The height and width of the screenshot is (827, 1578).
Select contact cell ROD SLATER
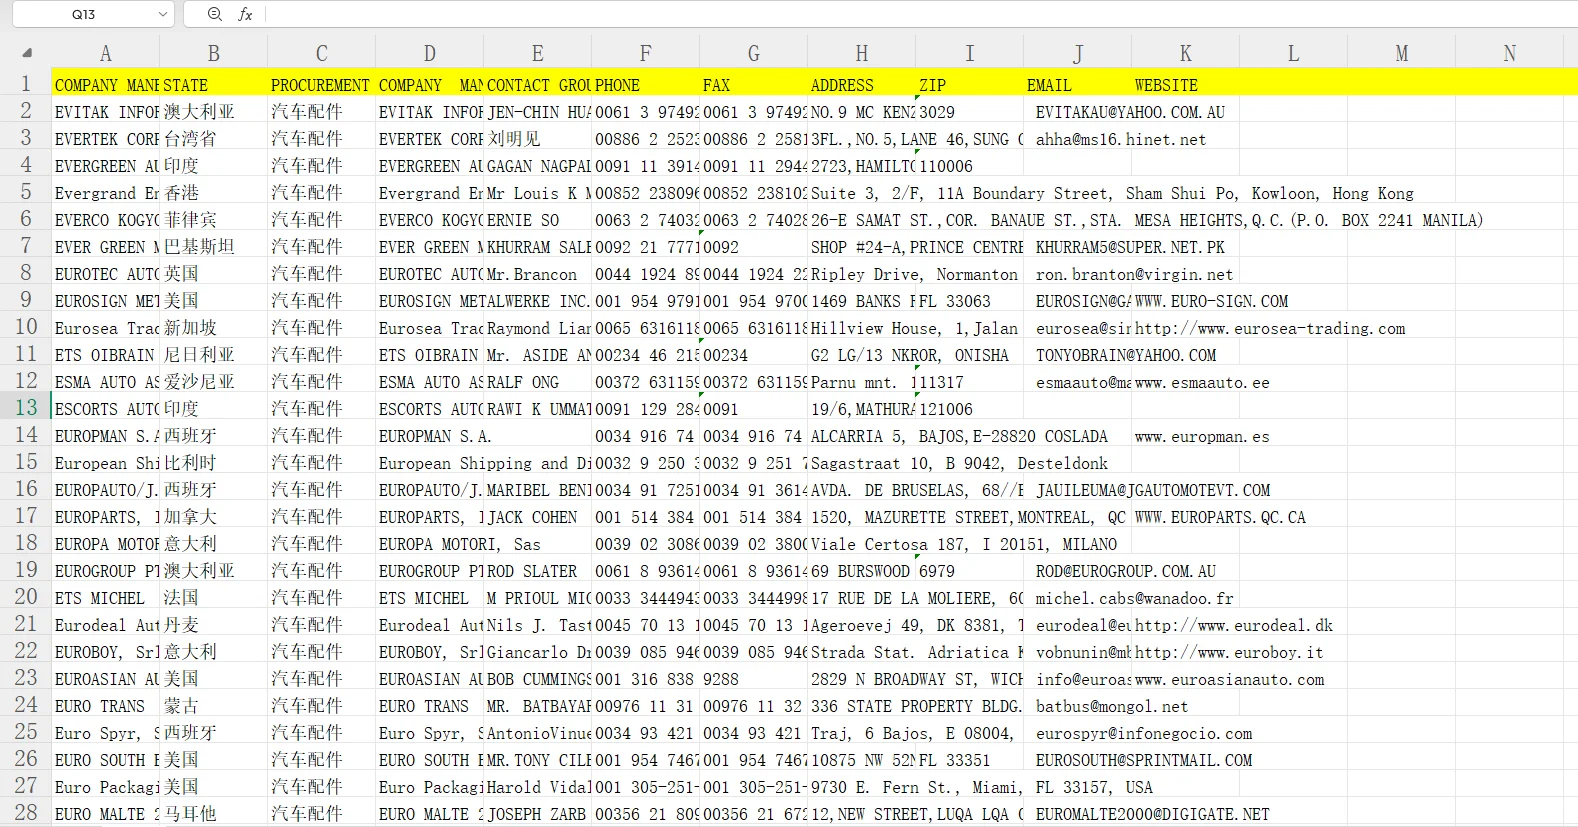click(537, 571)
